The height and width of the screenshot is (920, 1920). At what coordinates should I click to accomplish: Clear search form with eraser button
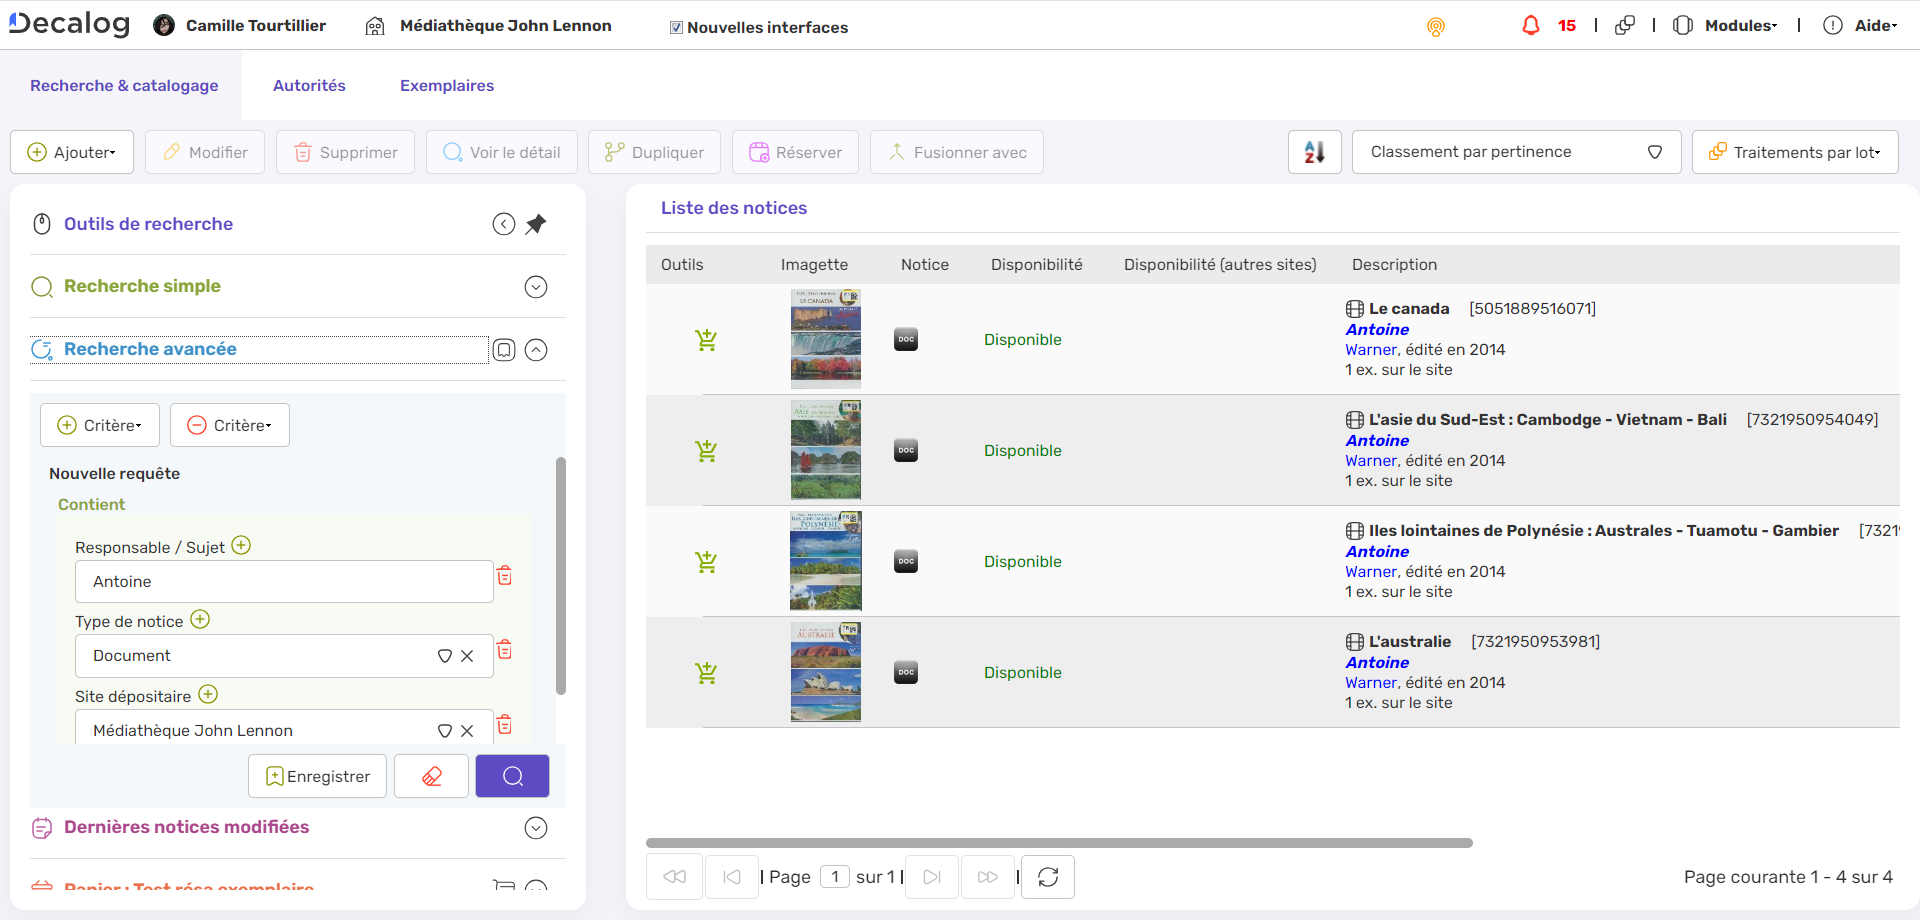(431, 776)
